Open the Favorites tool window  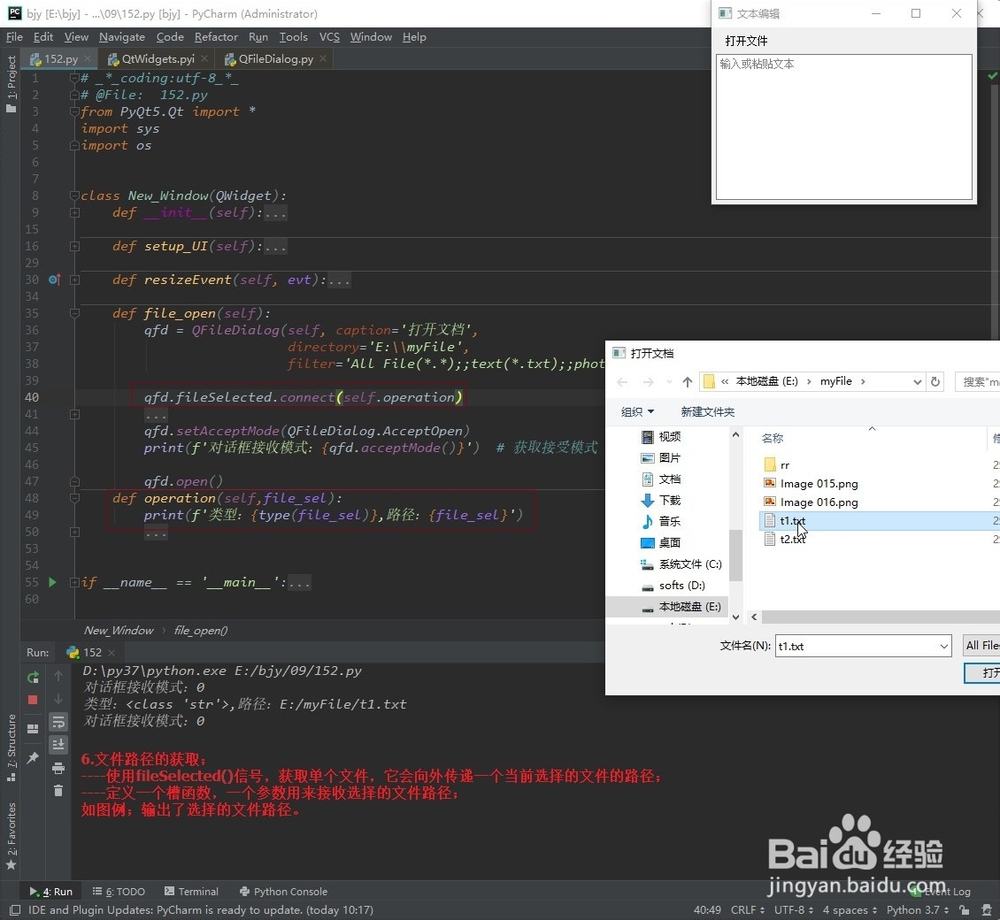[11, 835]
